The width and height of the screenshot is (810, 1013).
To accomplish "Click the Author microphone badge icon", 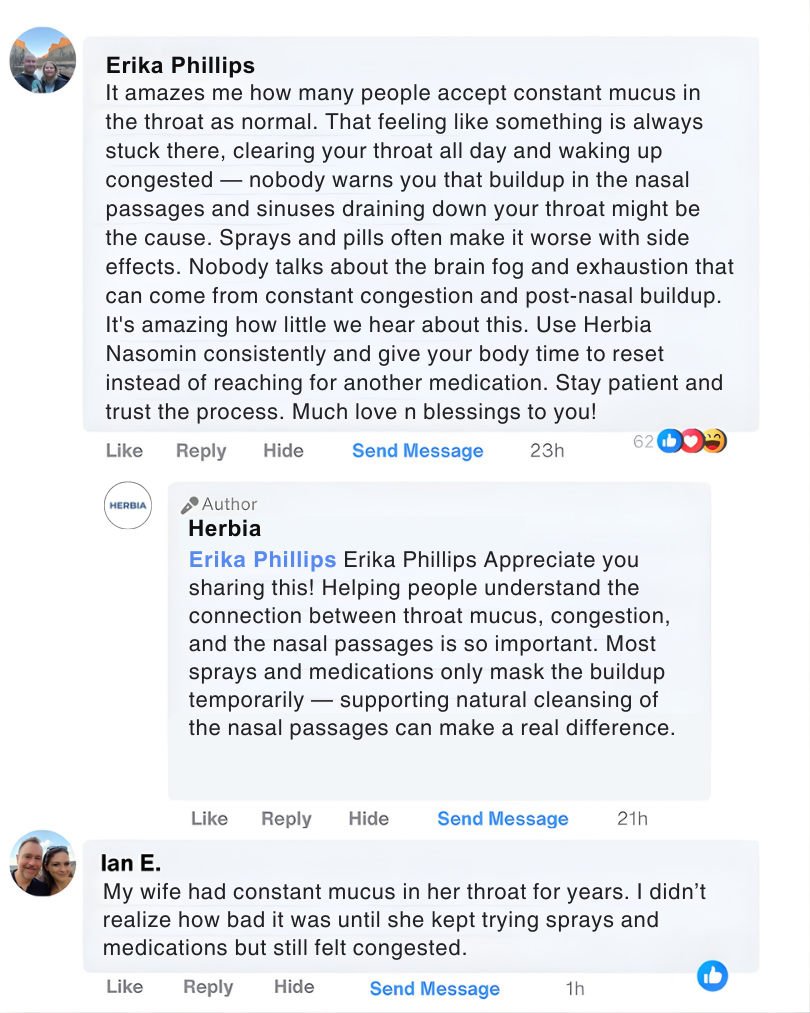I will coord(190,505).
